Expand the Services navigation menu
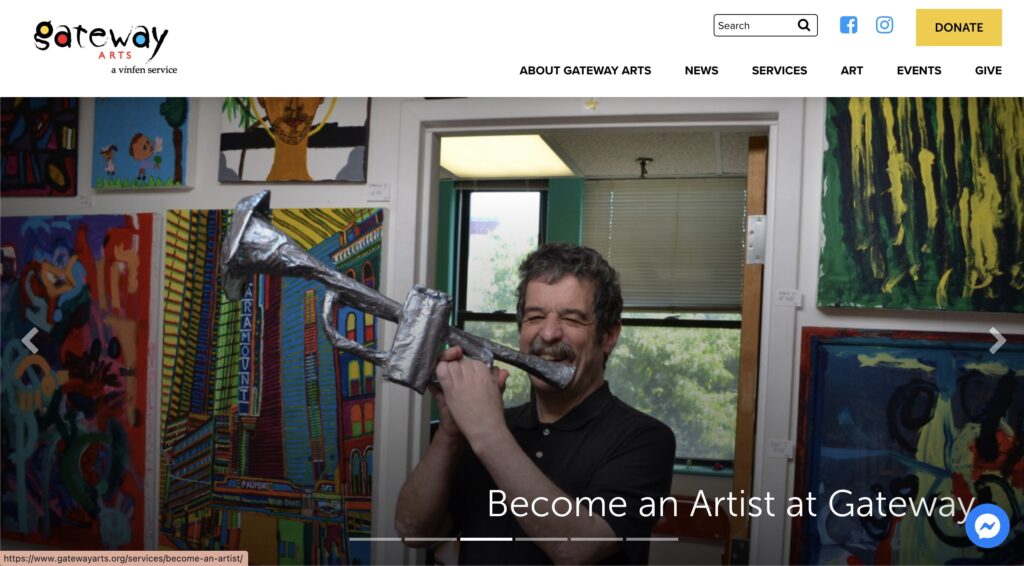Viewport: 1024px width, 566px height. click(779, 71)
